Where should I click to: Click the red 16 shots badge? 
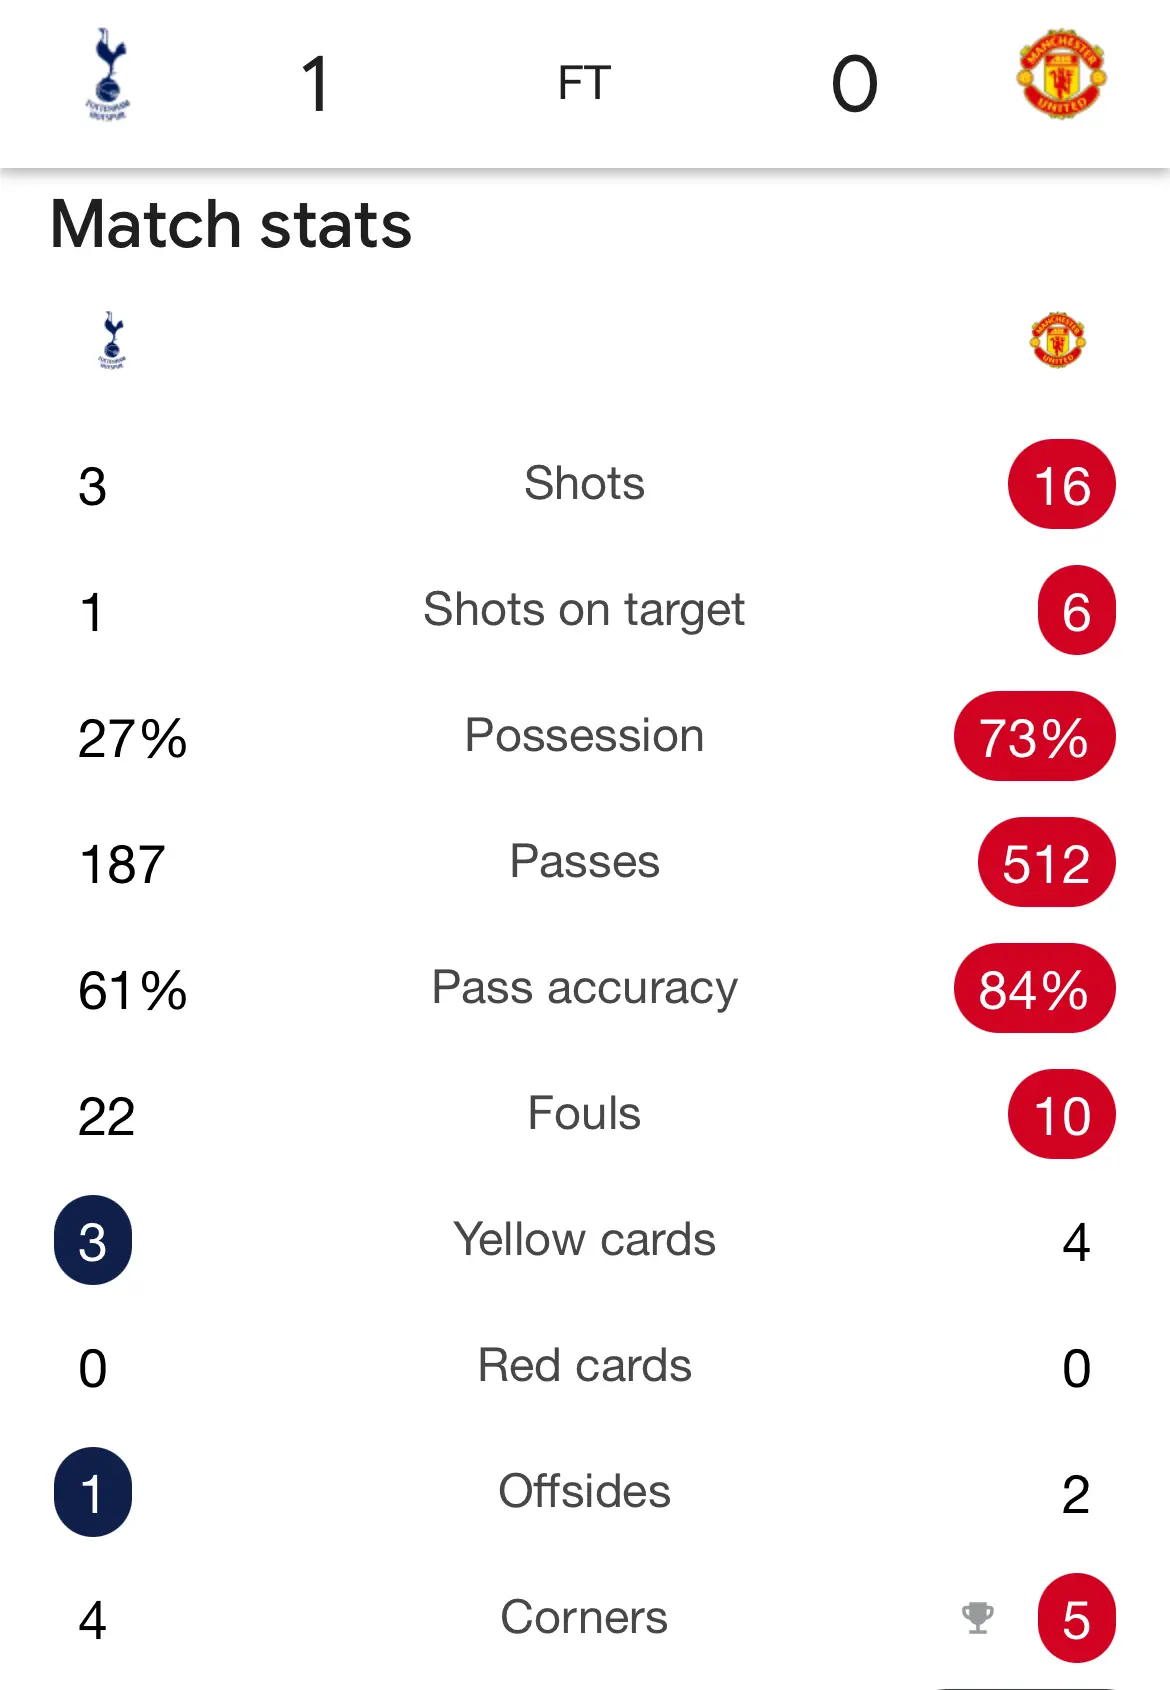coord(1062,484)
